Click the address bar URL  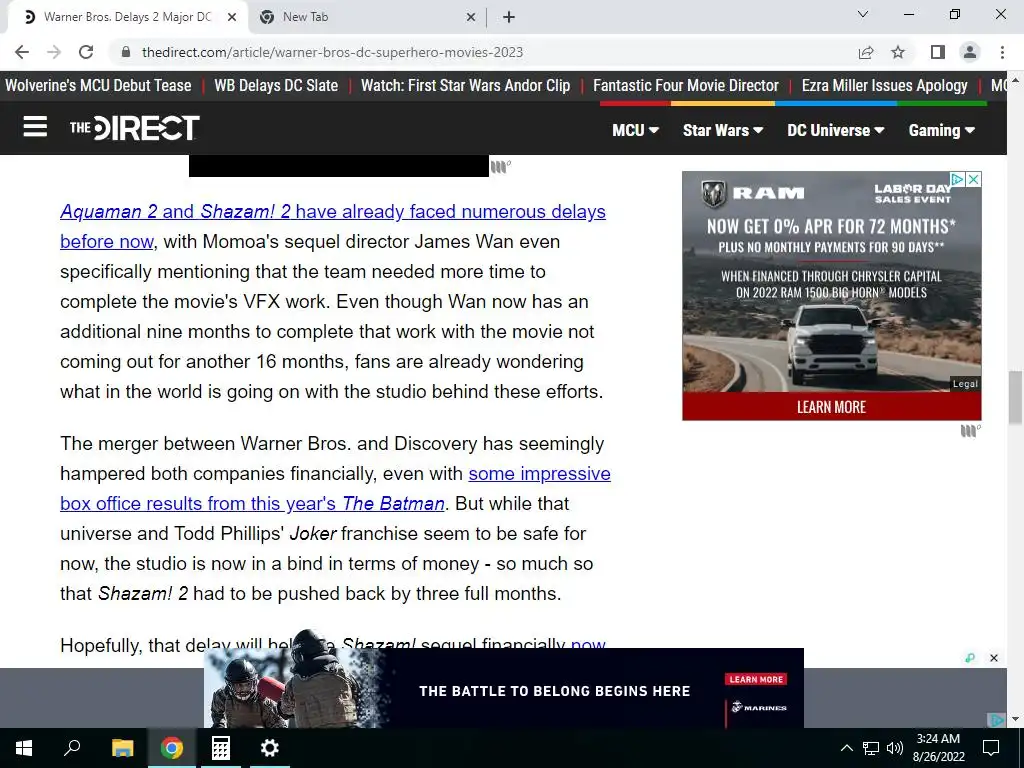click(332, 52)
